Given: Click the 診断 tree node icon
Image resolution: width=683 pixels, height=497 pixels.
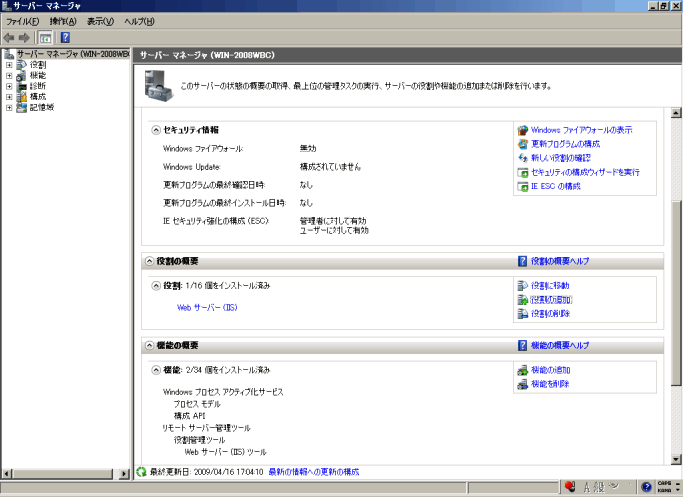Looking at the screenshot, I should point(21,86).
